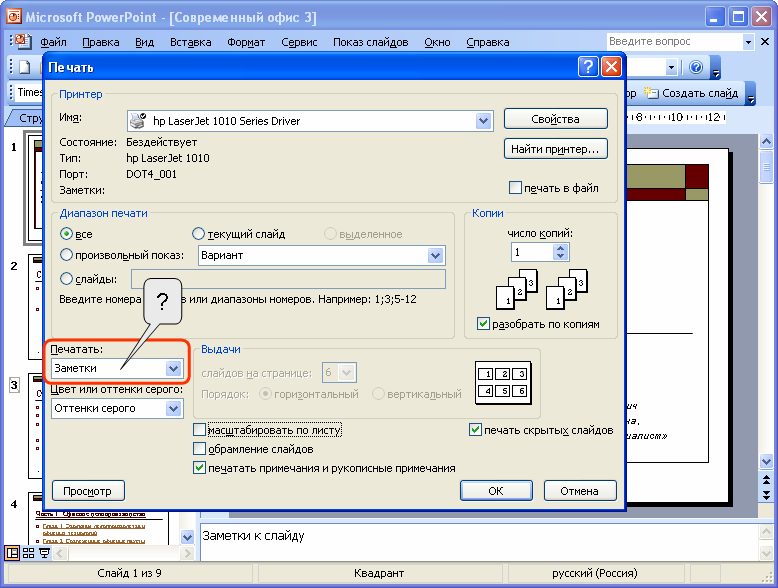Open the 'Введите вопрос' dropdown arrow

click(x=748, y=42)
